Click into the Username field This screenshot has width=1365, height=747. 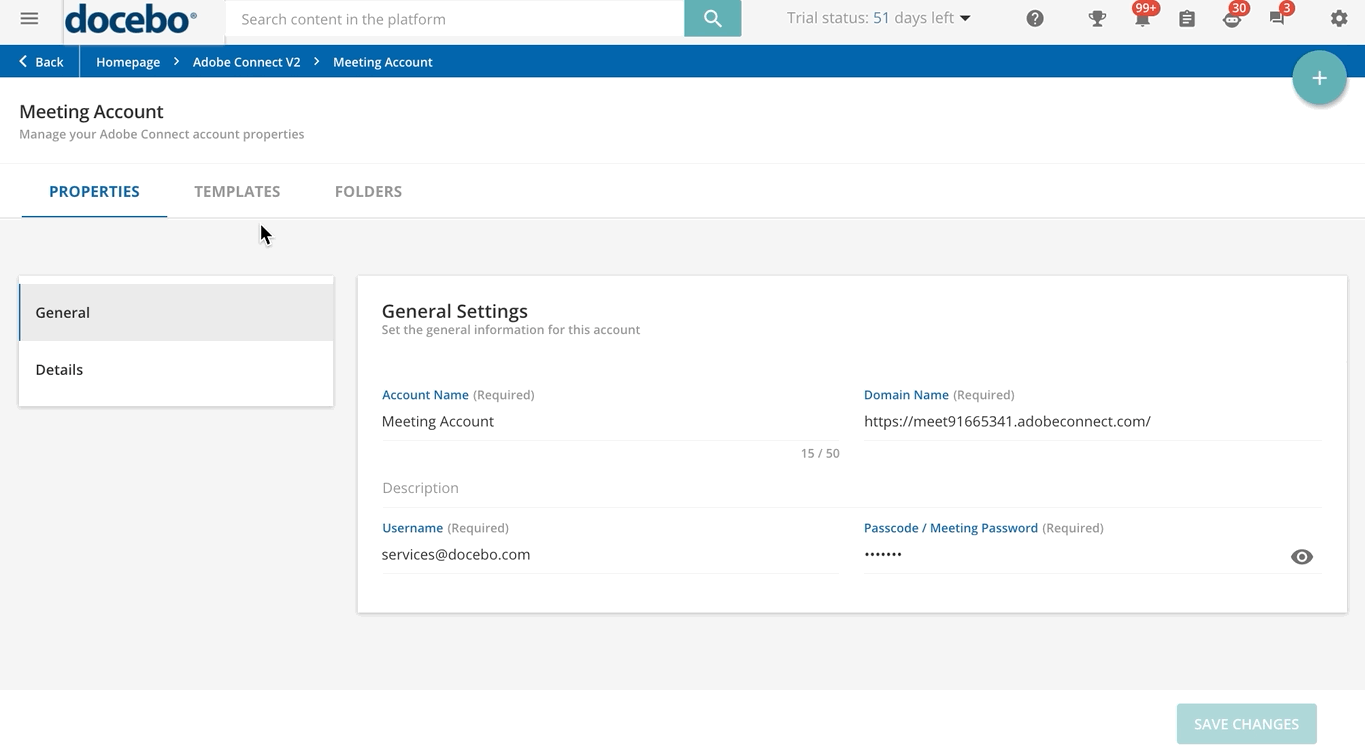coord(610,555)
